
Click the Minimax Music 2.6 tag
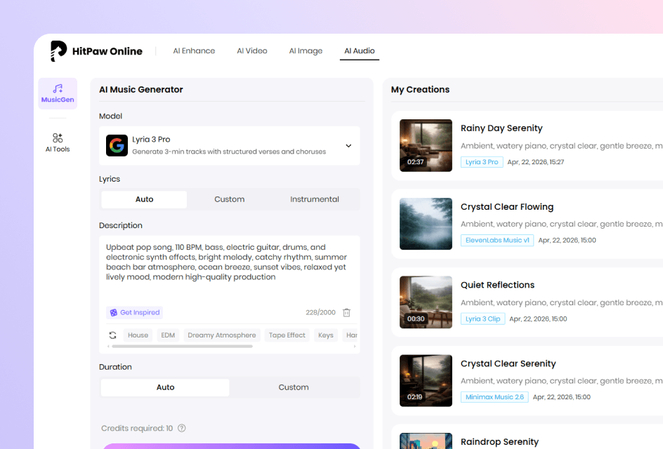coord(495,397)
